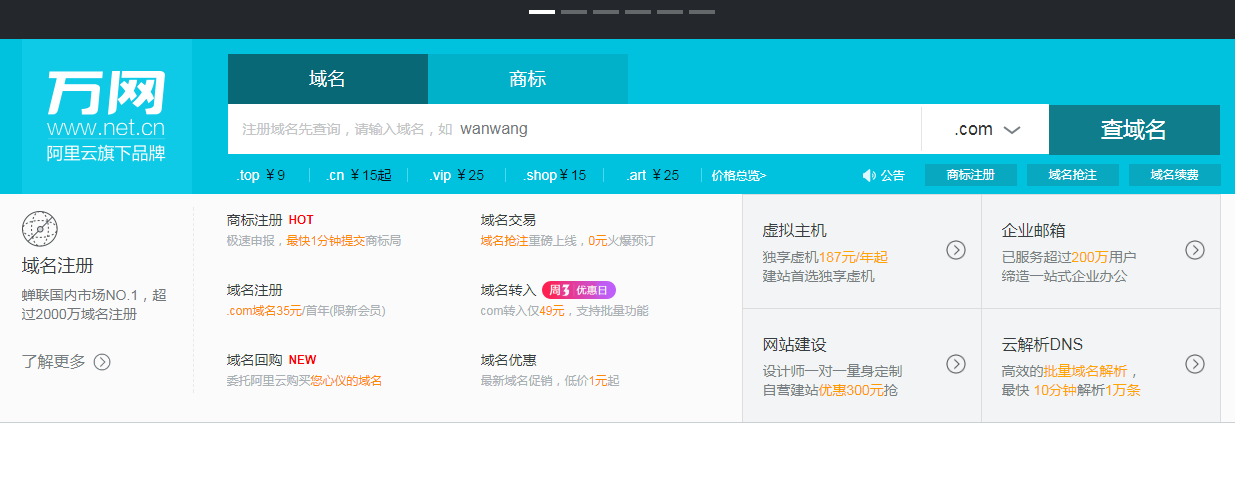Open the .com domain suffix dropdown
The image size is (1235, 478).
(985, 130)
